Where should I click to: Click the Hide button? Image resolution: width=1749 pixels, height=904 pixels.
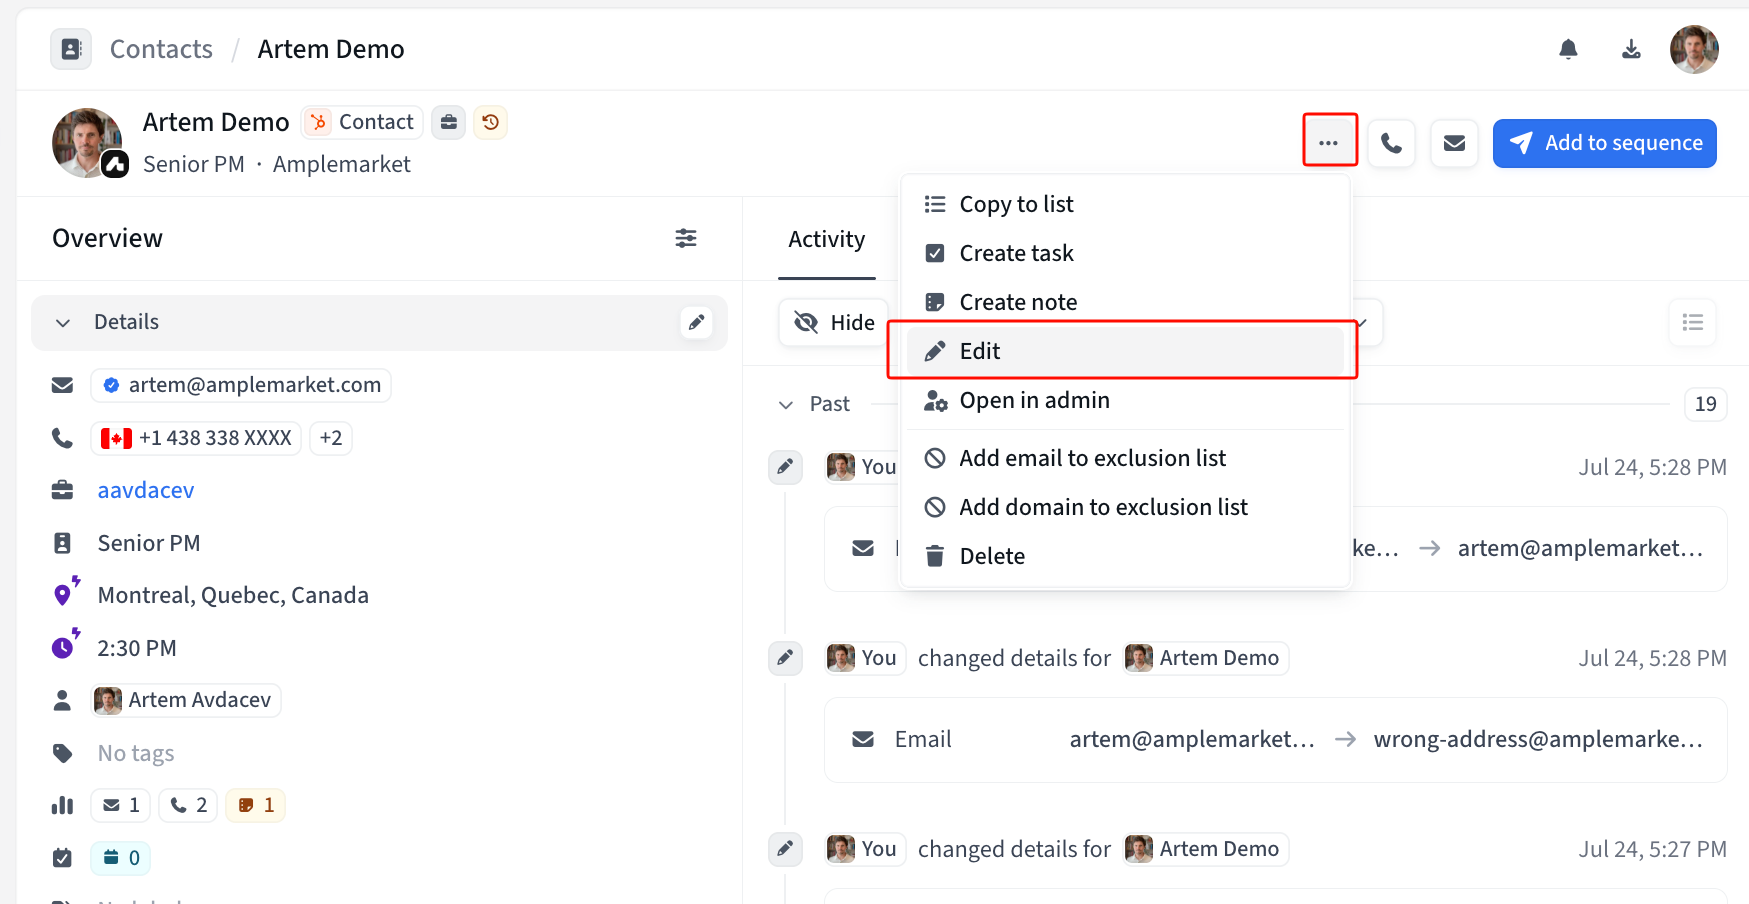[x=833, y=323]
